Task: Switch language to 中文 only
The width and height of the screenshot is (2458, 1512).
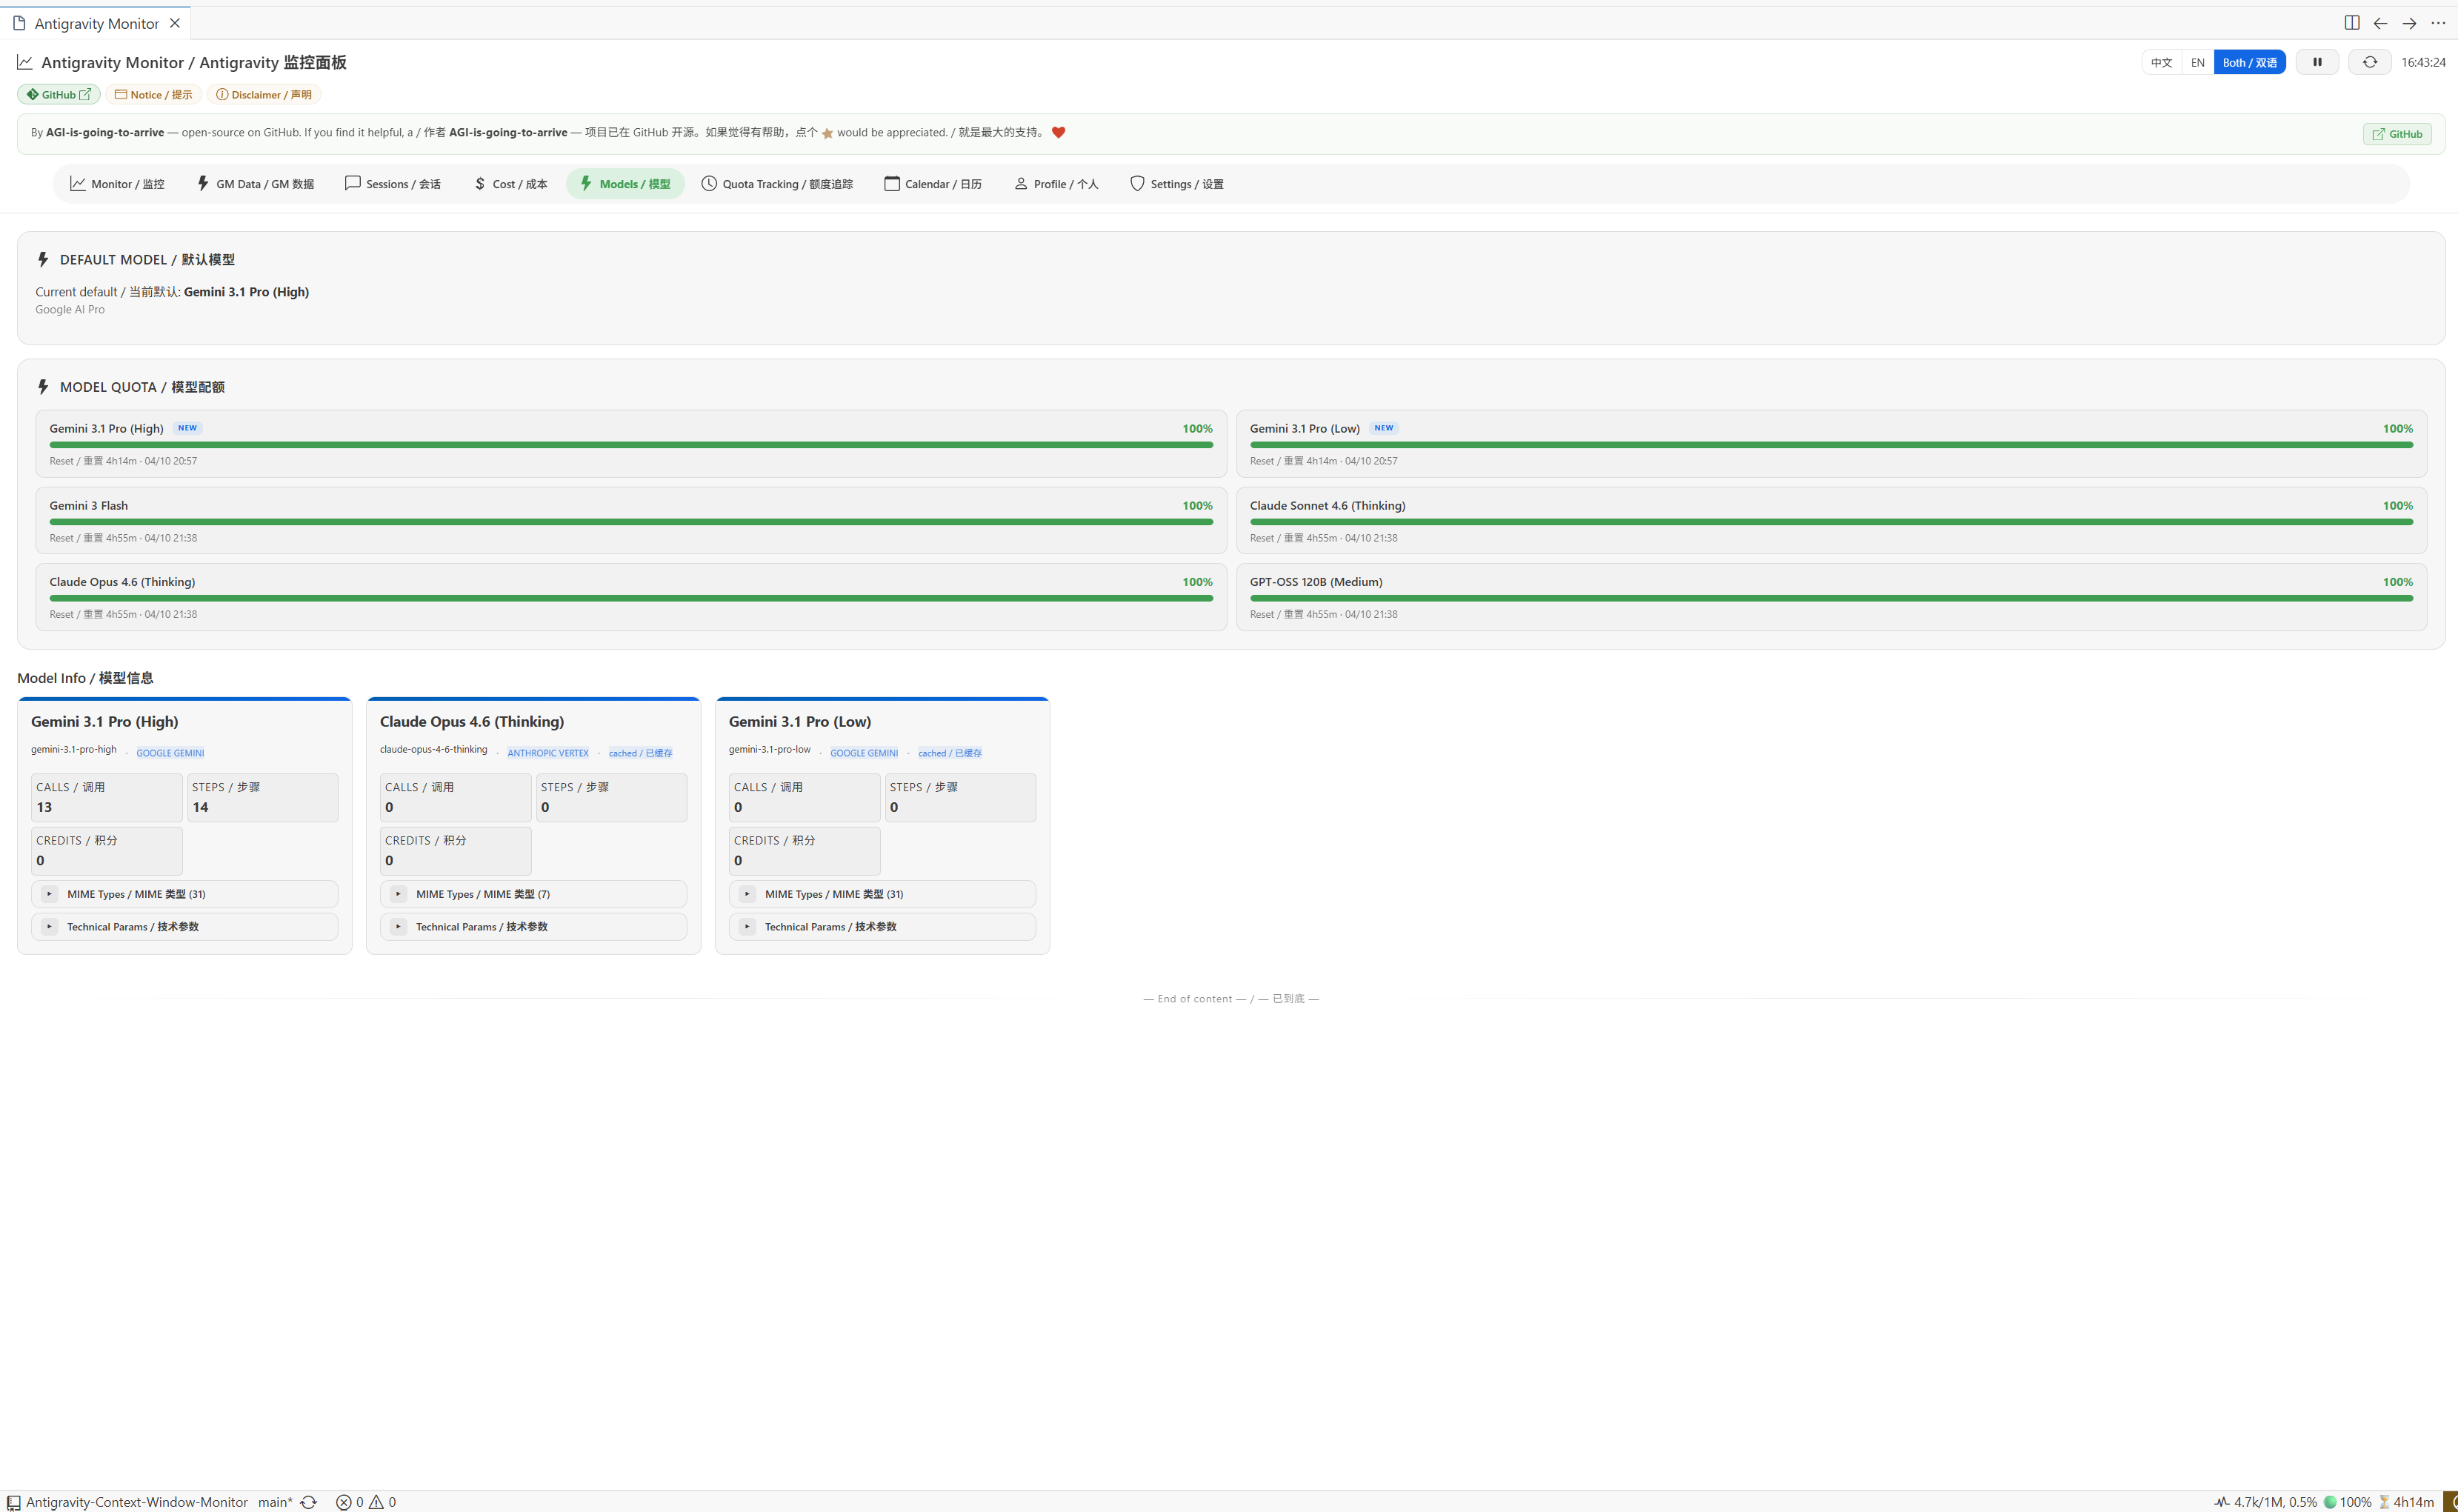Action: click(x=2161, y=62)
